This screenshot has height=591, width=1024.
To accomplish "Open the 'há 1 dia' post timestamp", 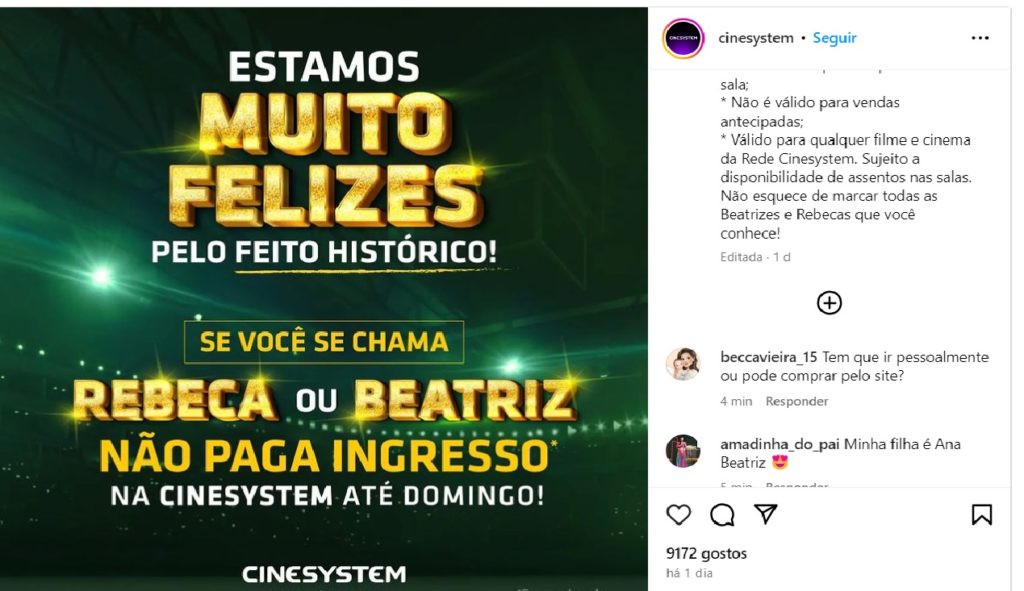I will click(689, 573).
